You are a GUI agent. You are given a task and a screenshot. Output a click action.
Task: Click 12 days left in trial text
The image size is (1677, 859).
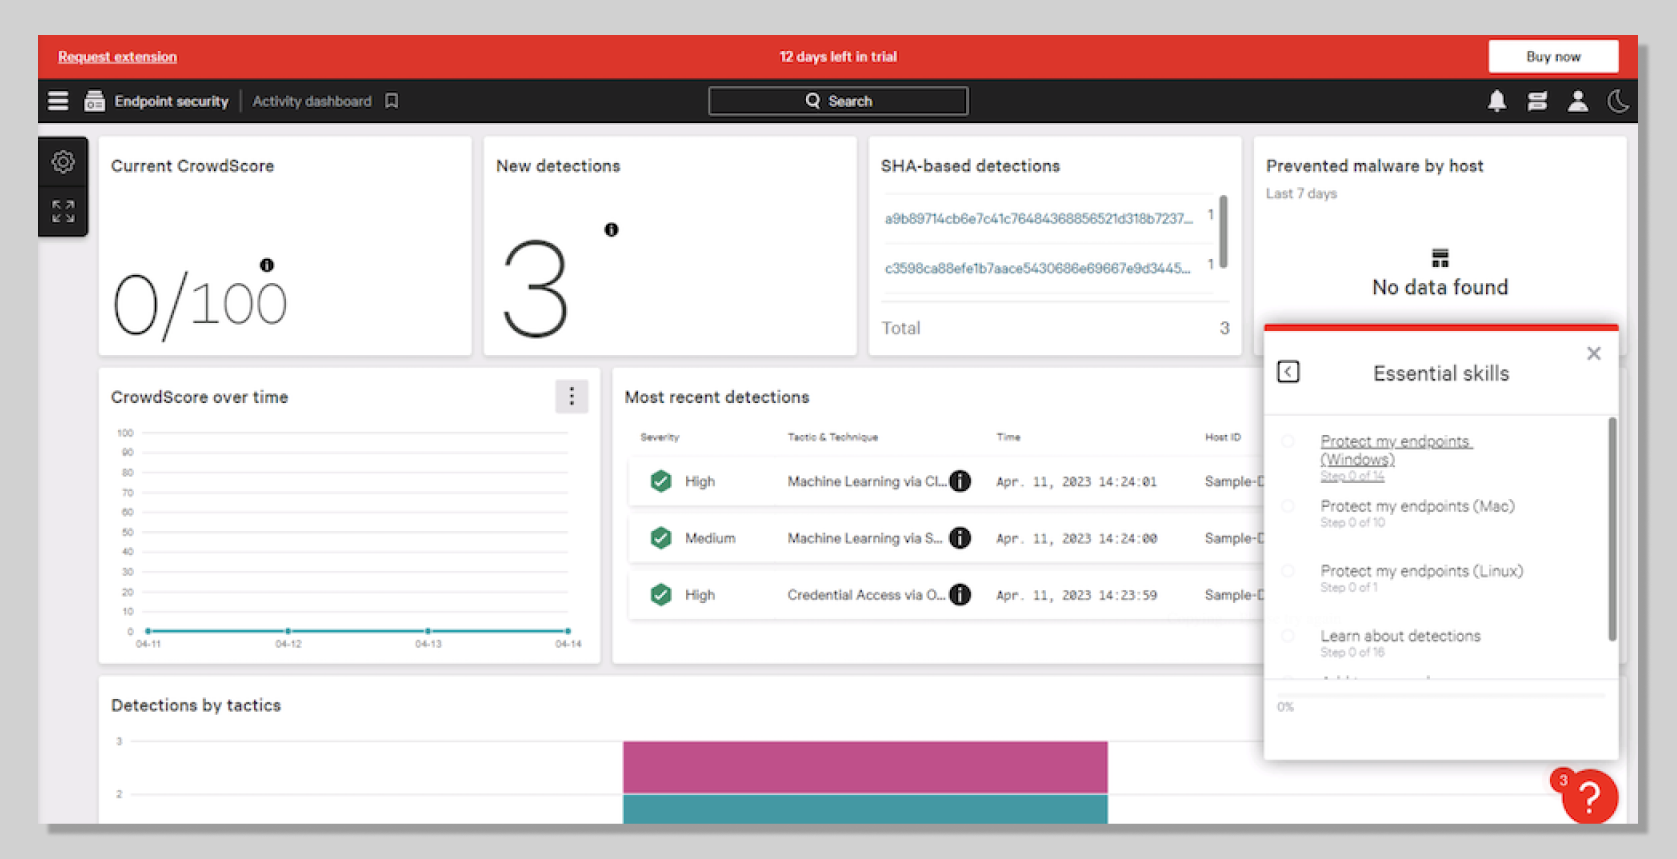(x=838, y=57)
